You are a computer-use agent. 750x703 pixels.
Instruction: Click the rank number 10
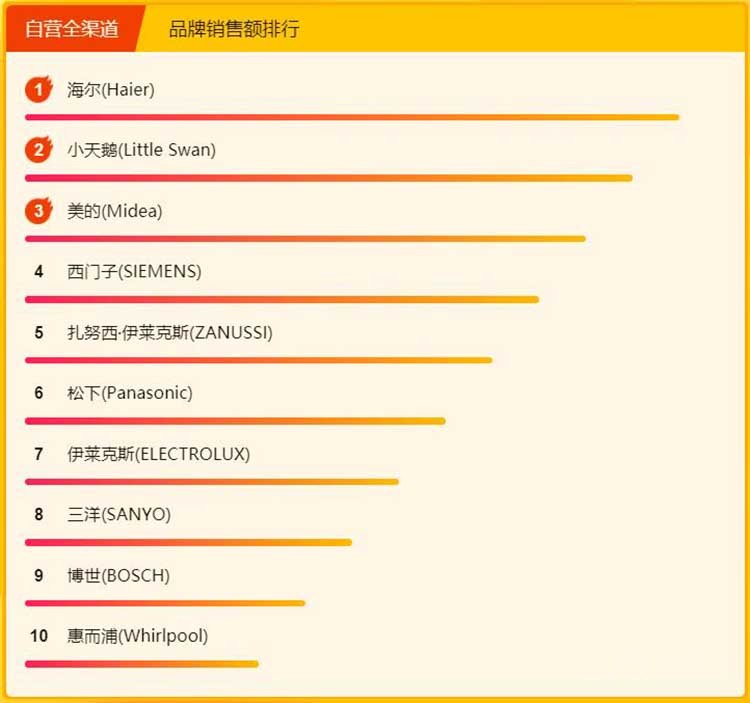pyautogui.click(x=39, y=636)
